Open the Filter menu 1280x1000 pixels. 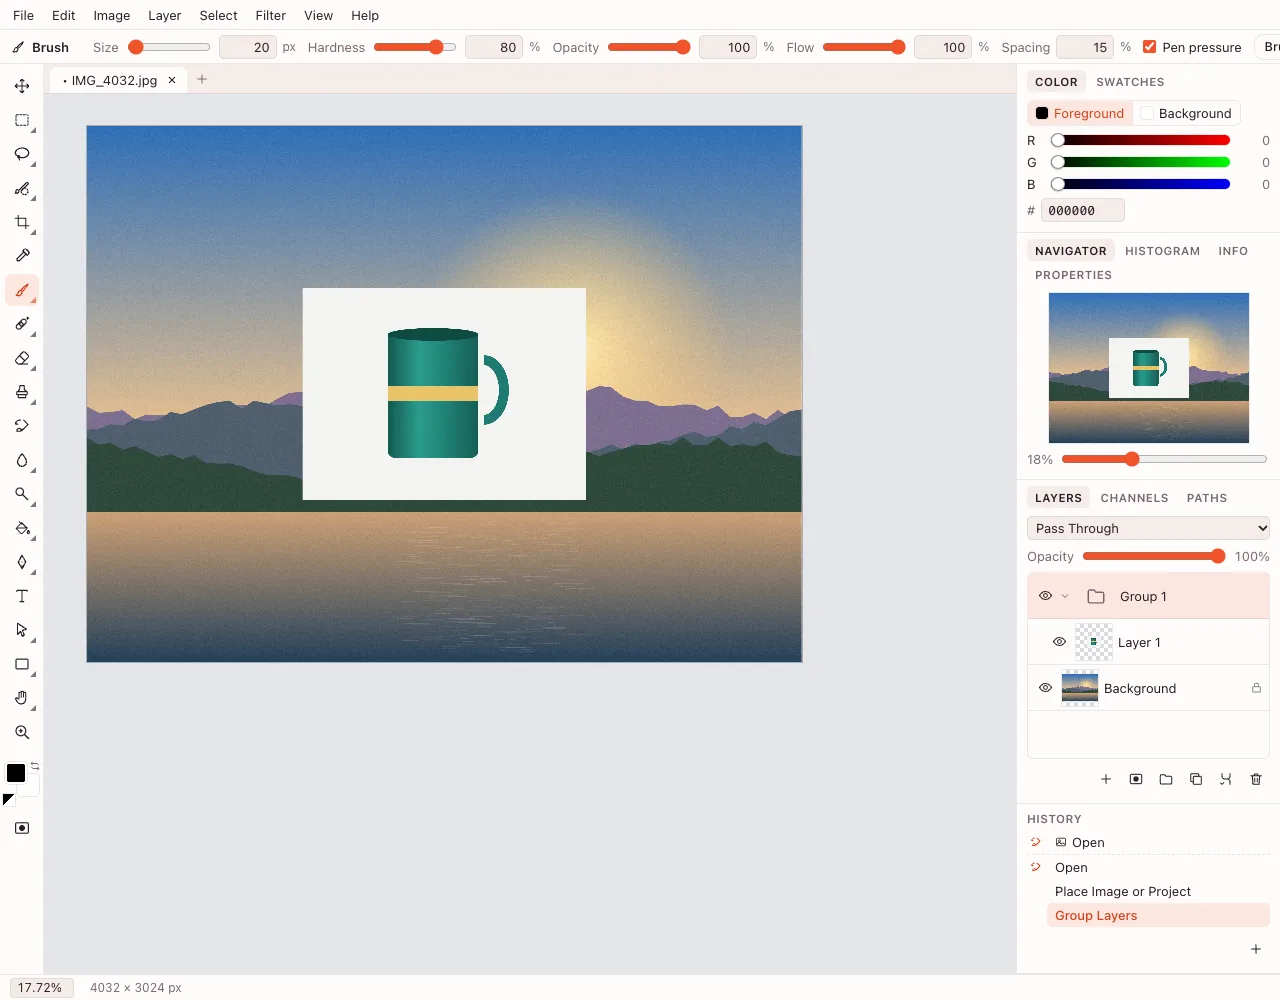point(270,15)
